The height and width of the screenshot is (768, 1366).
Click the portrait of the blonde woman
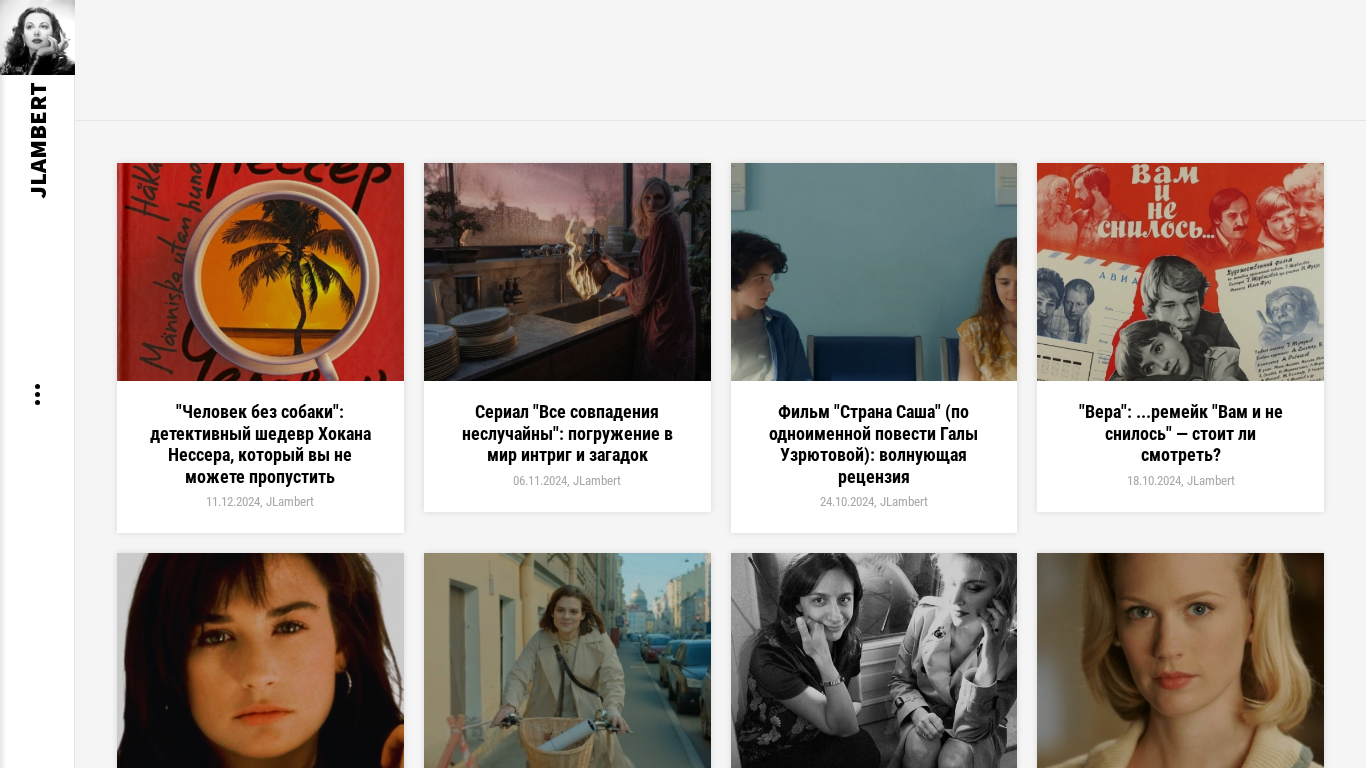[x=1180, y=660]
